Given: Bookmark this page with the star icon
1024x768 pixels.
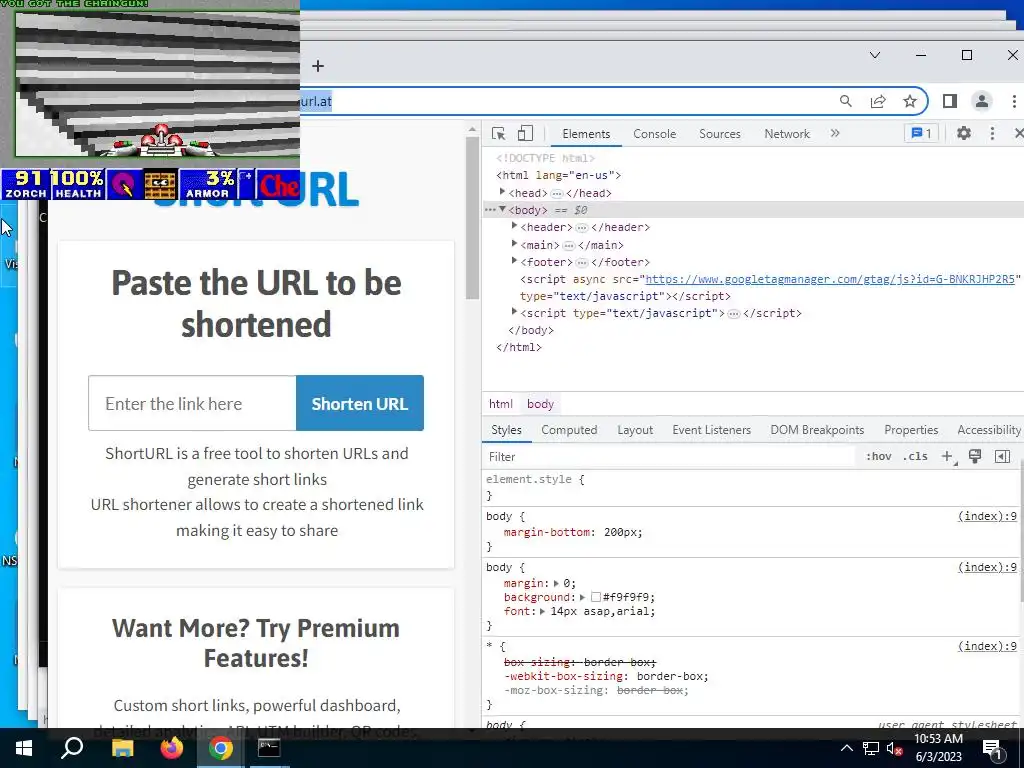Looking at the screenshot, I should 910,101.
